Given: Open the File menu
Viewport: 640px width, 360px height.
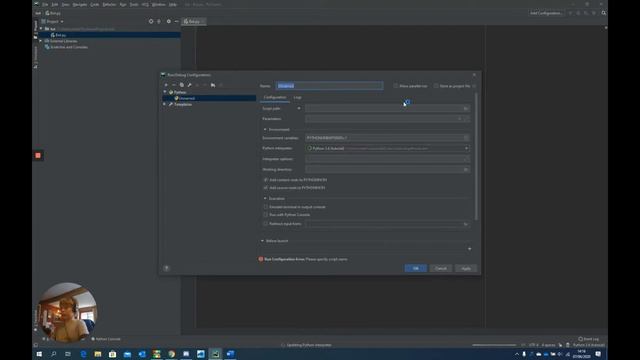Looking at the screenshot, I should pyautogui.click(x=45, y=4).
